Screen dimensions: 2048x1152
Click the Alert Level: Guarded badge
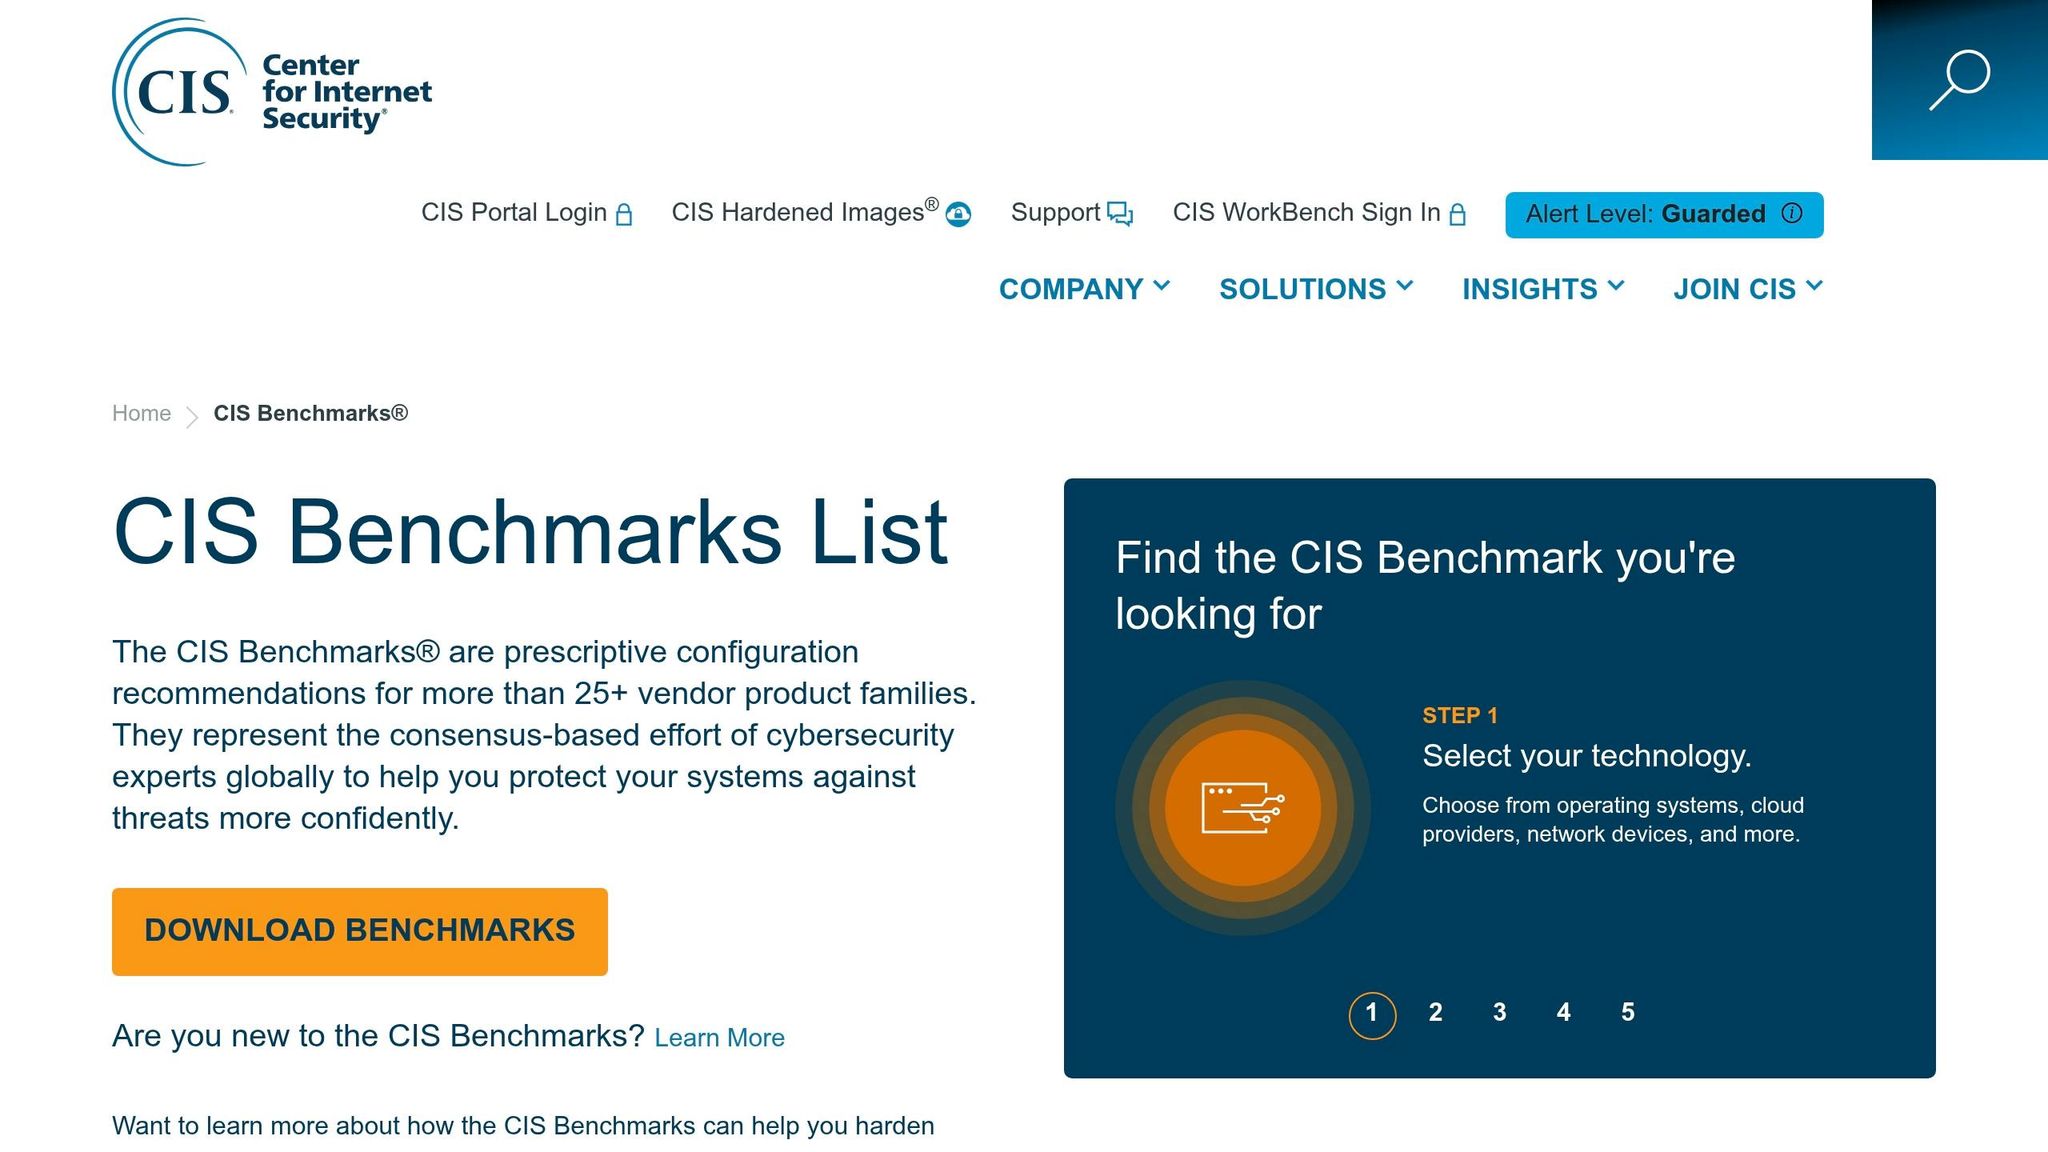[1664, 214]
